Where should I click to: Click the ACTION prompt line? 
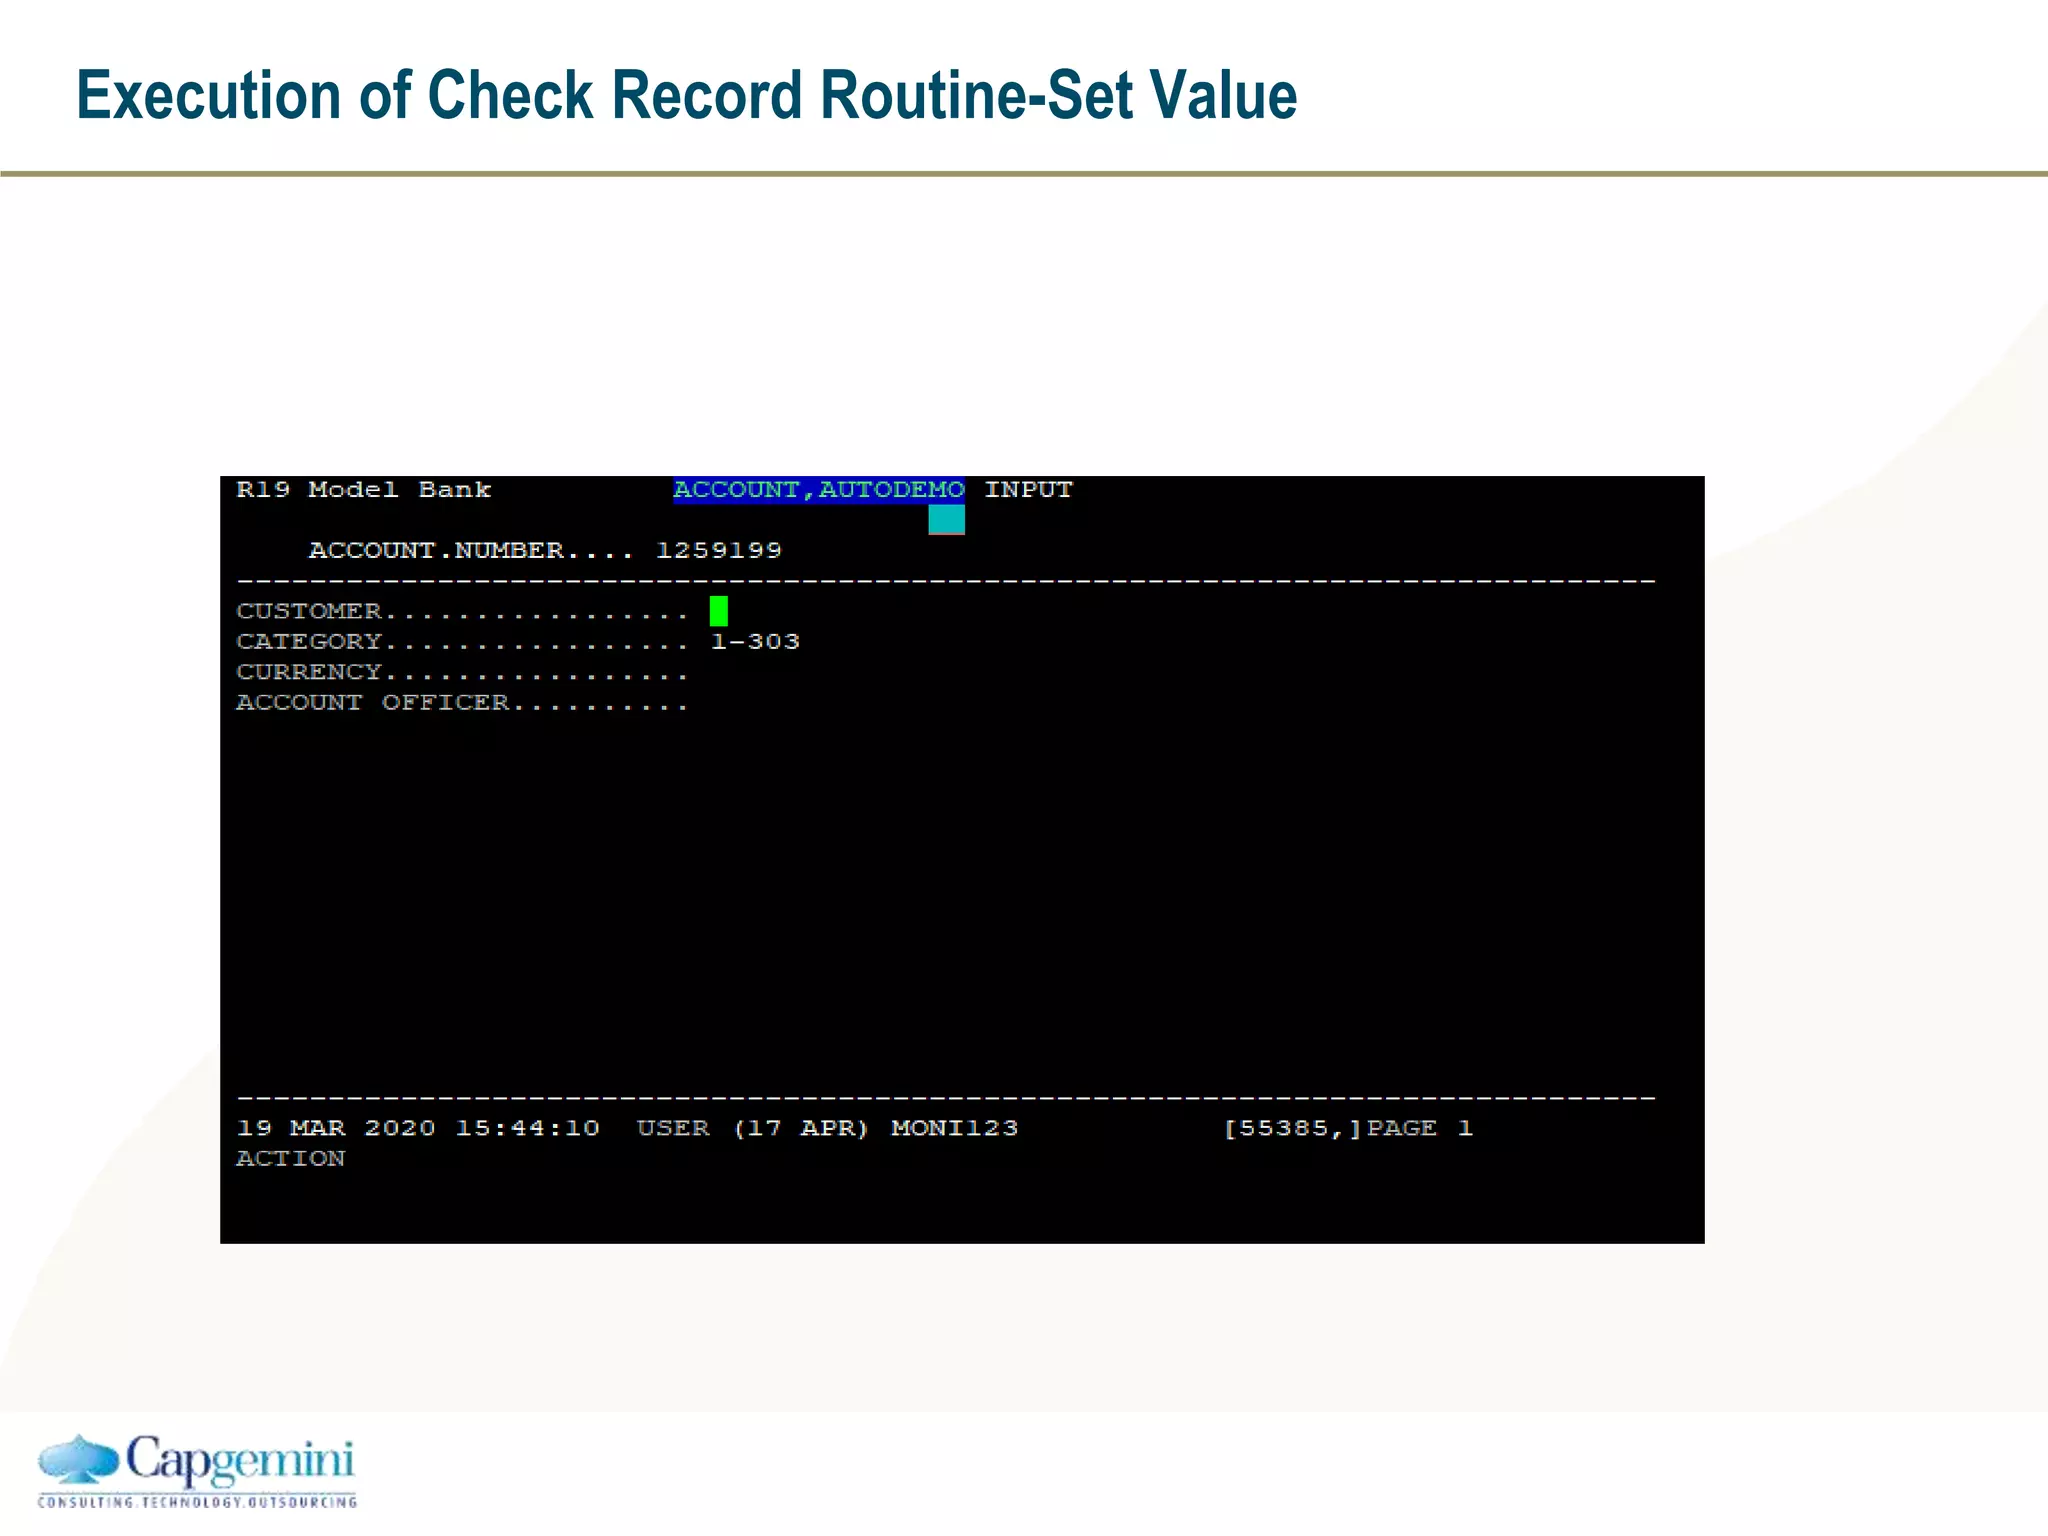pyautogui.click(x=291, y=1159)
